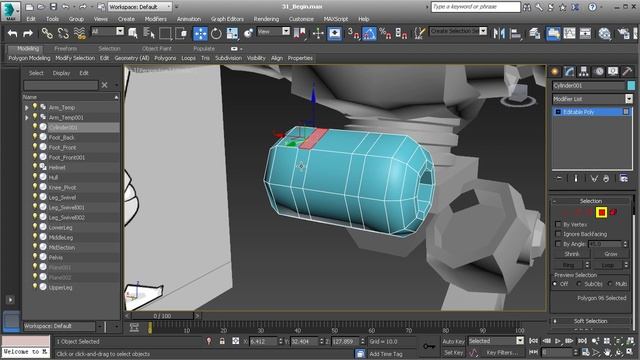Open the Geometry (All) ribbon panel
The image size is (640, 360).
(131, 58)
